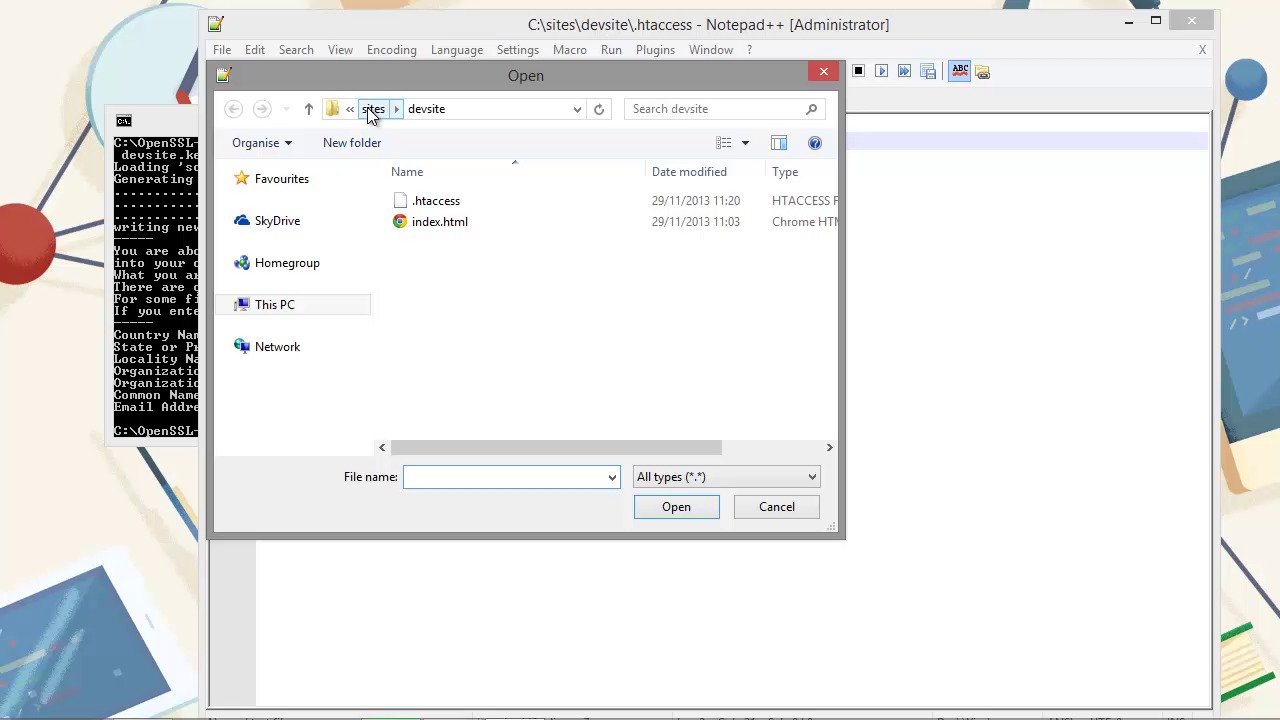Open the Language menu

coord(457,49)
